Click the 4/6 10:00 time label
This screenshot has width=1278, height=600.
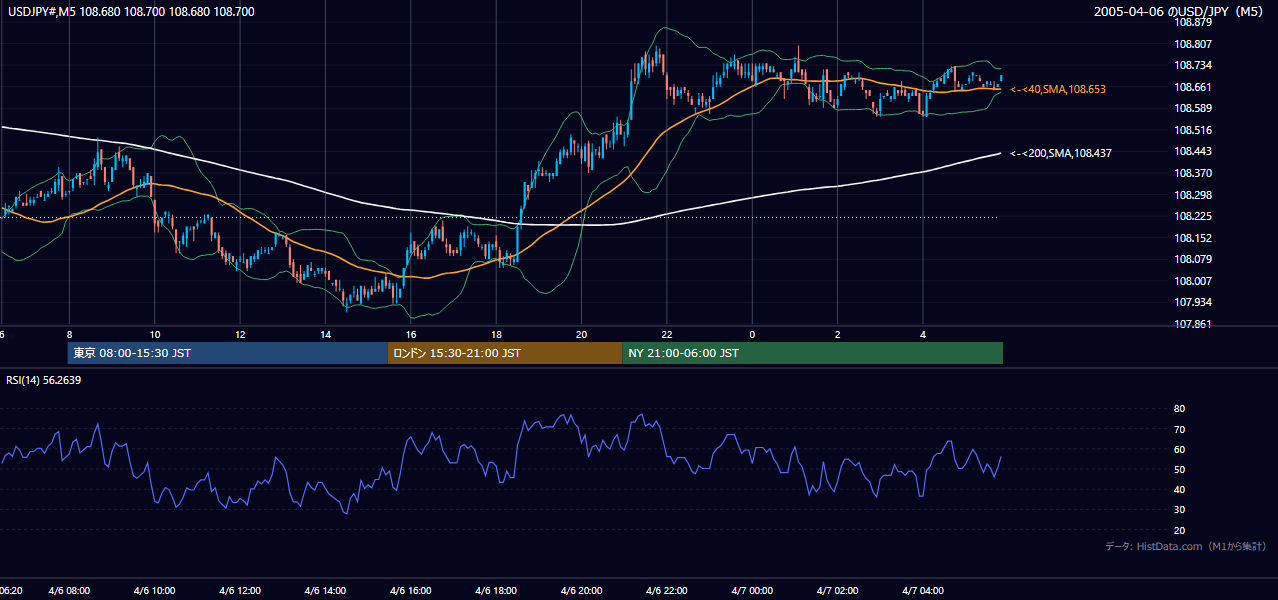pos(154,591)
